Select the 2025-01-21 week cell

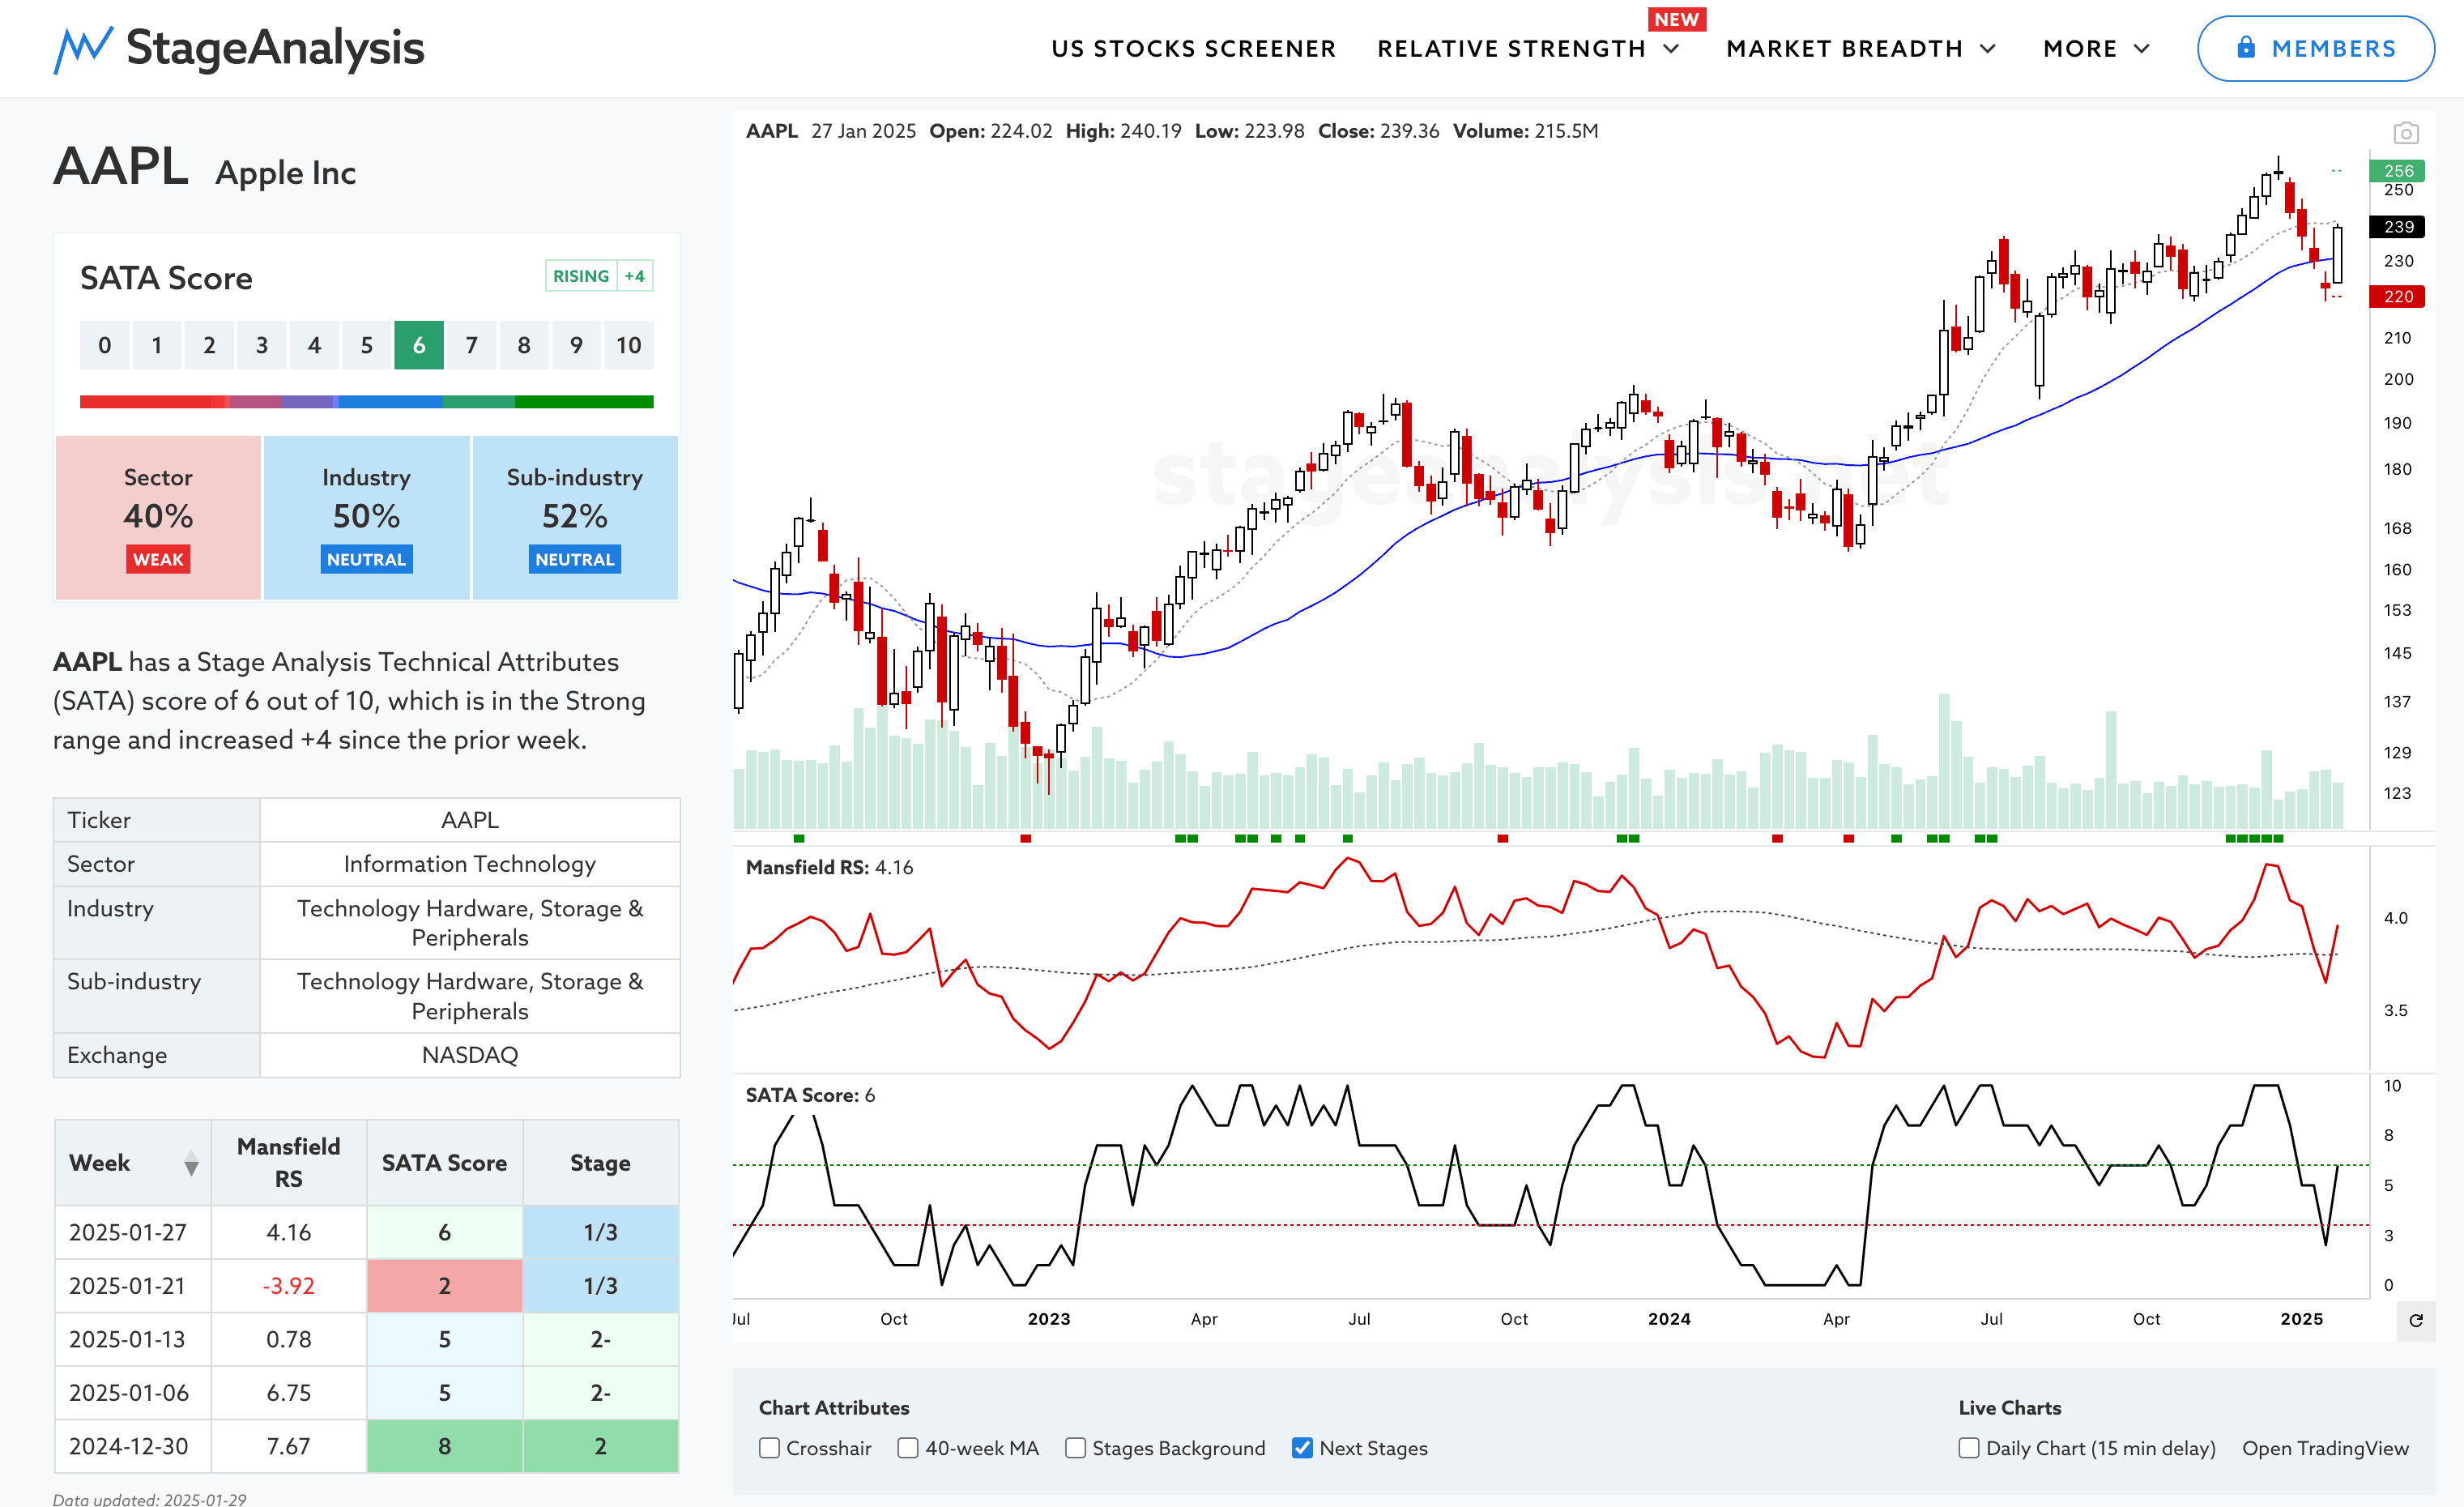tap(133, 1286)
